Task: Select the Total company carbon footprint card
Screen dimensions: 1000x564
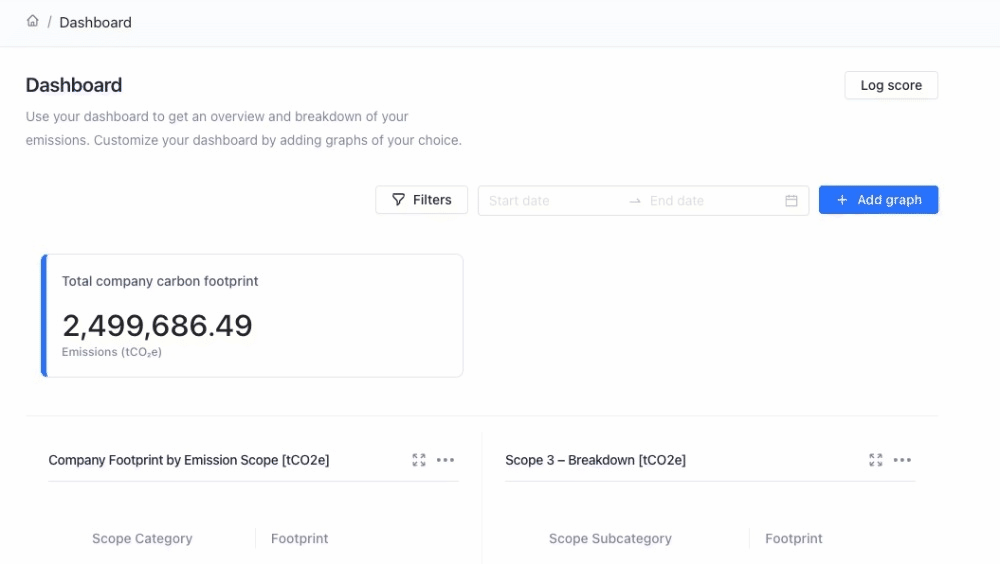Action: pos(252,316)
